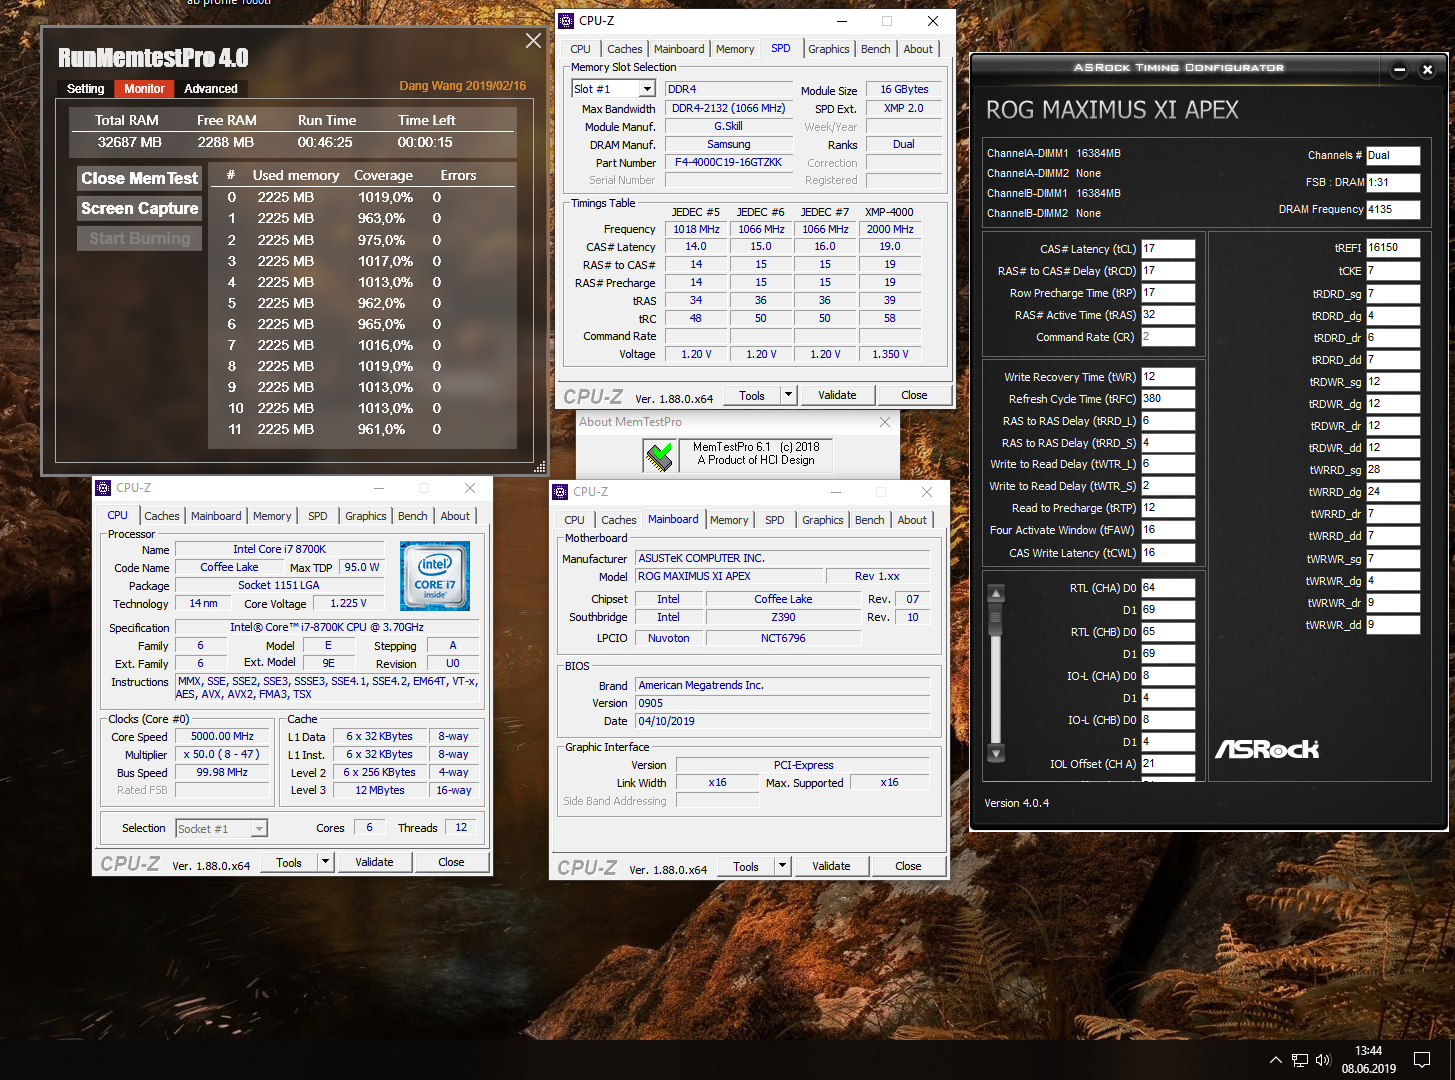Click Run Time value 00:46:25
The image size is (1455, 1080).
coord(325,142)
